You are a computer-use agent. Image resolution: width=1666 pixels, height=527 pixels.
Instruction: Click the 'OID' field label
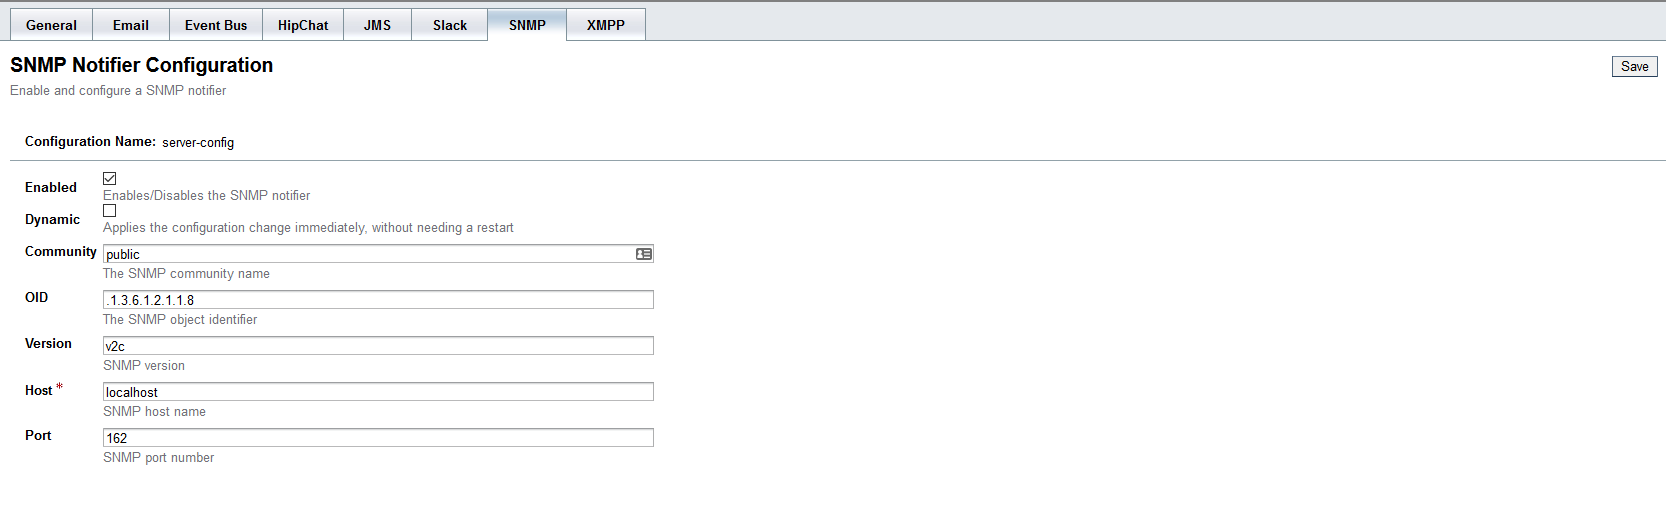point(36,297)
